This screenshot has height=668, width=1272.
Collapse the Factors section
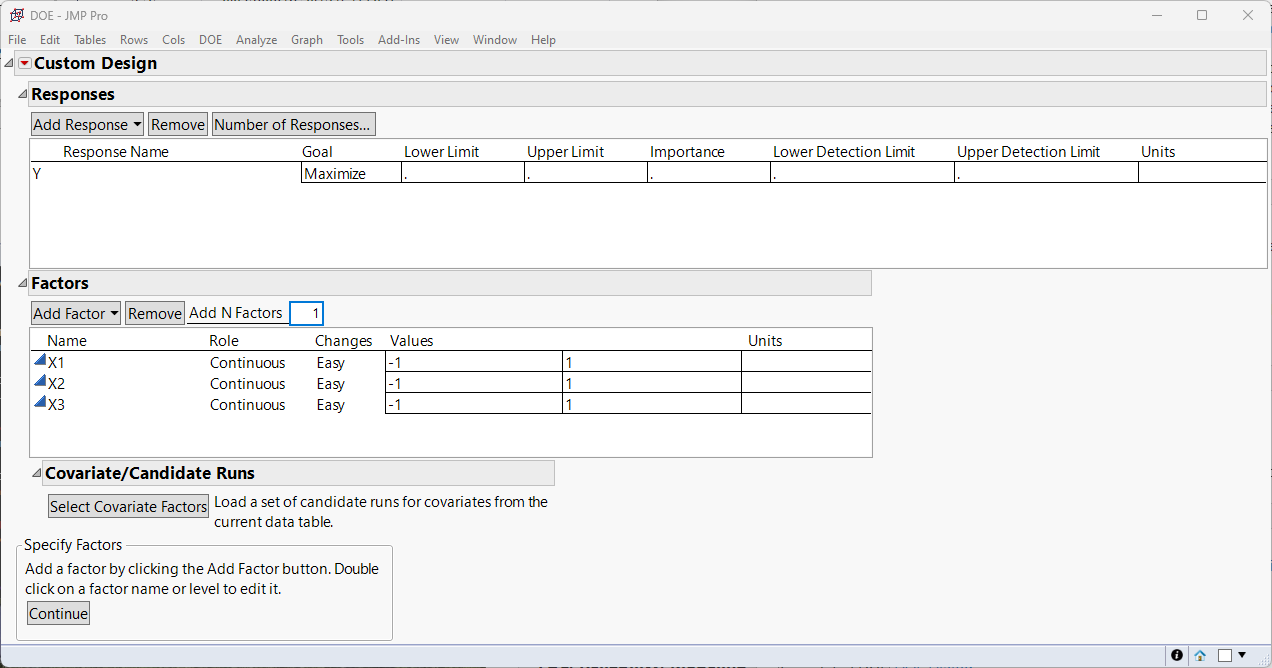22,283
